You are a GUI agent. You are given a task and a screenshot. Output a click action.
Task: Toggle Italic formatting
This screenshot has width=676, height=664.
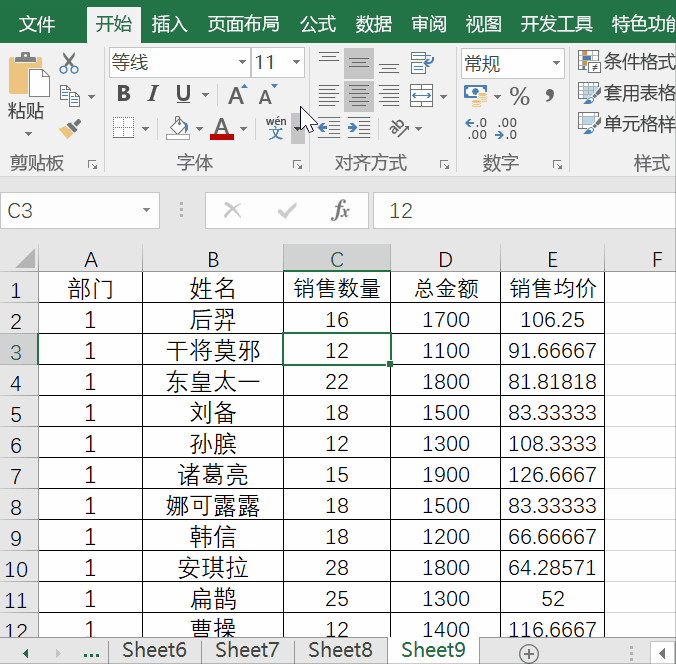152,94
